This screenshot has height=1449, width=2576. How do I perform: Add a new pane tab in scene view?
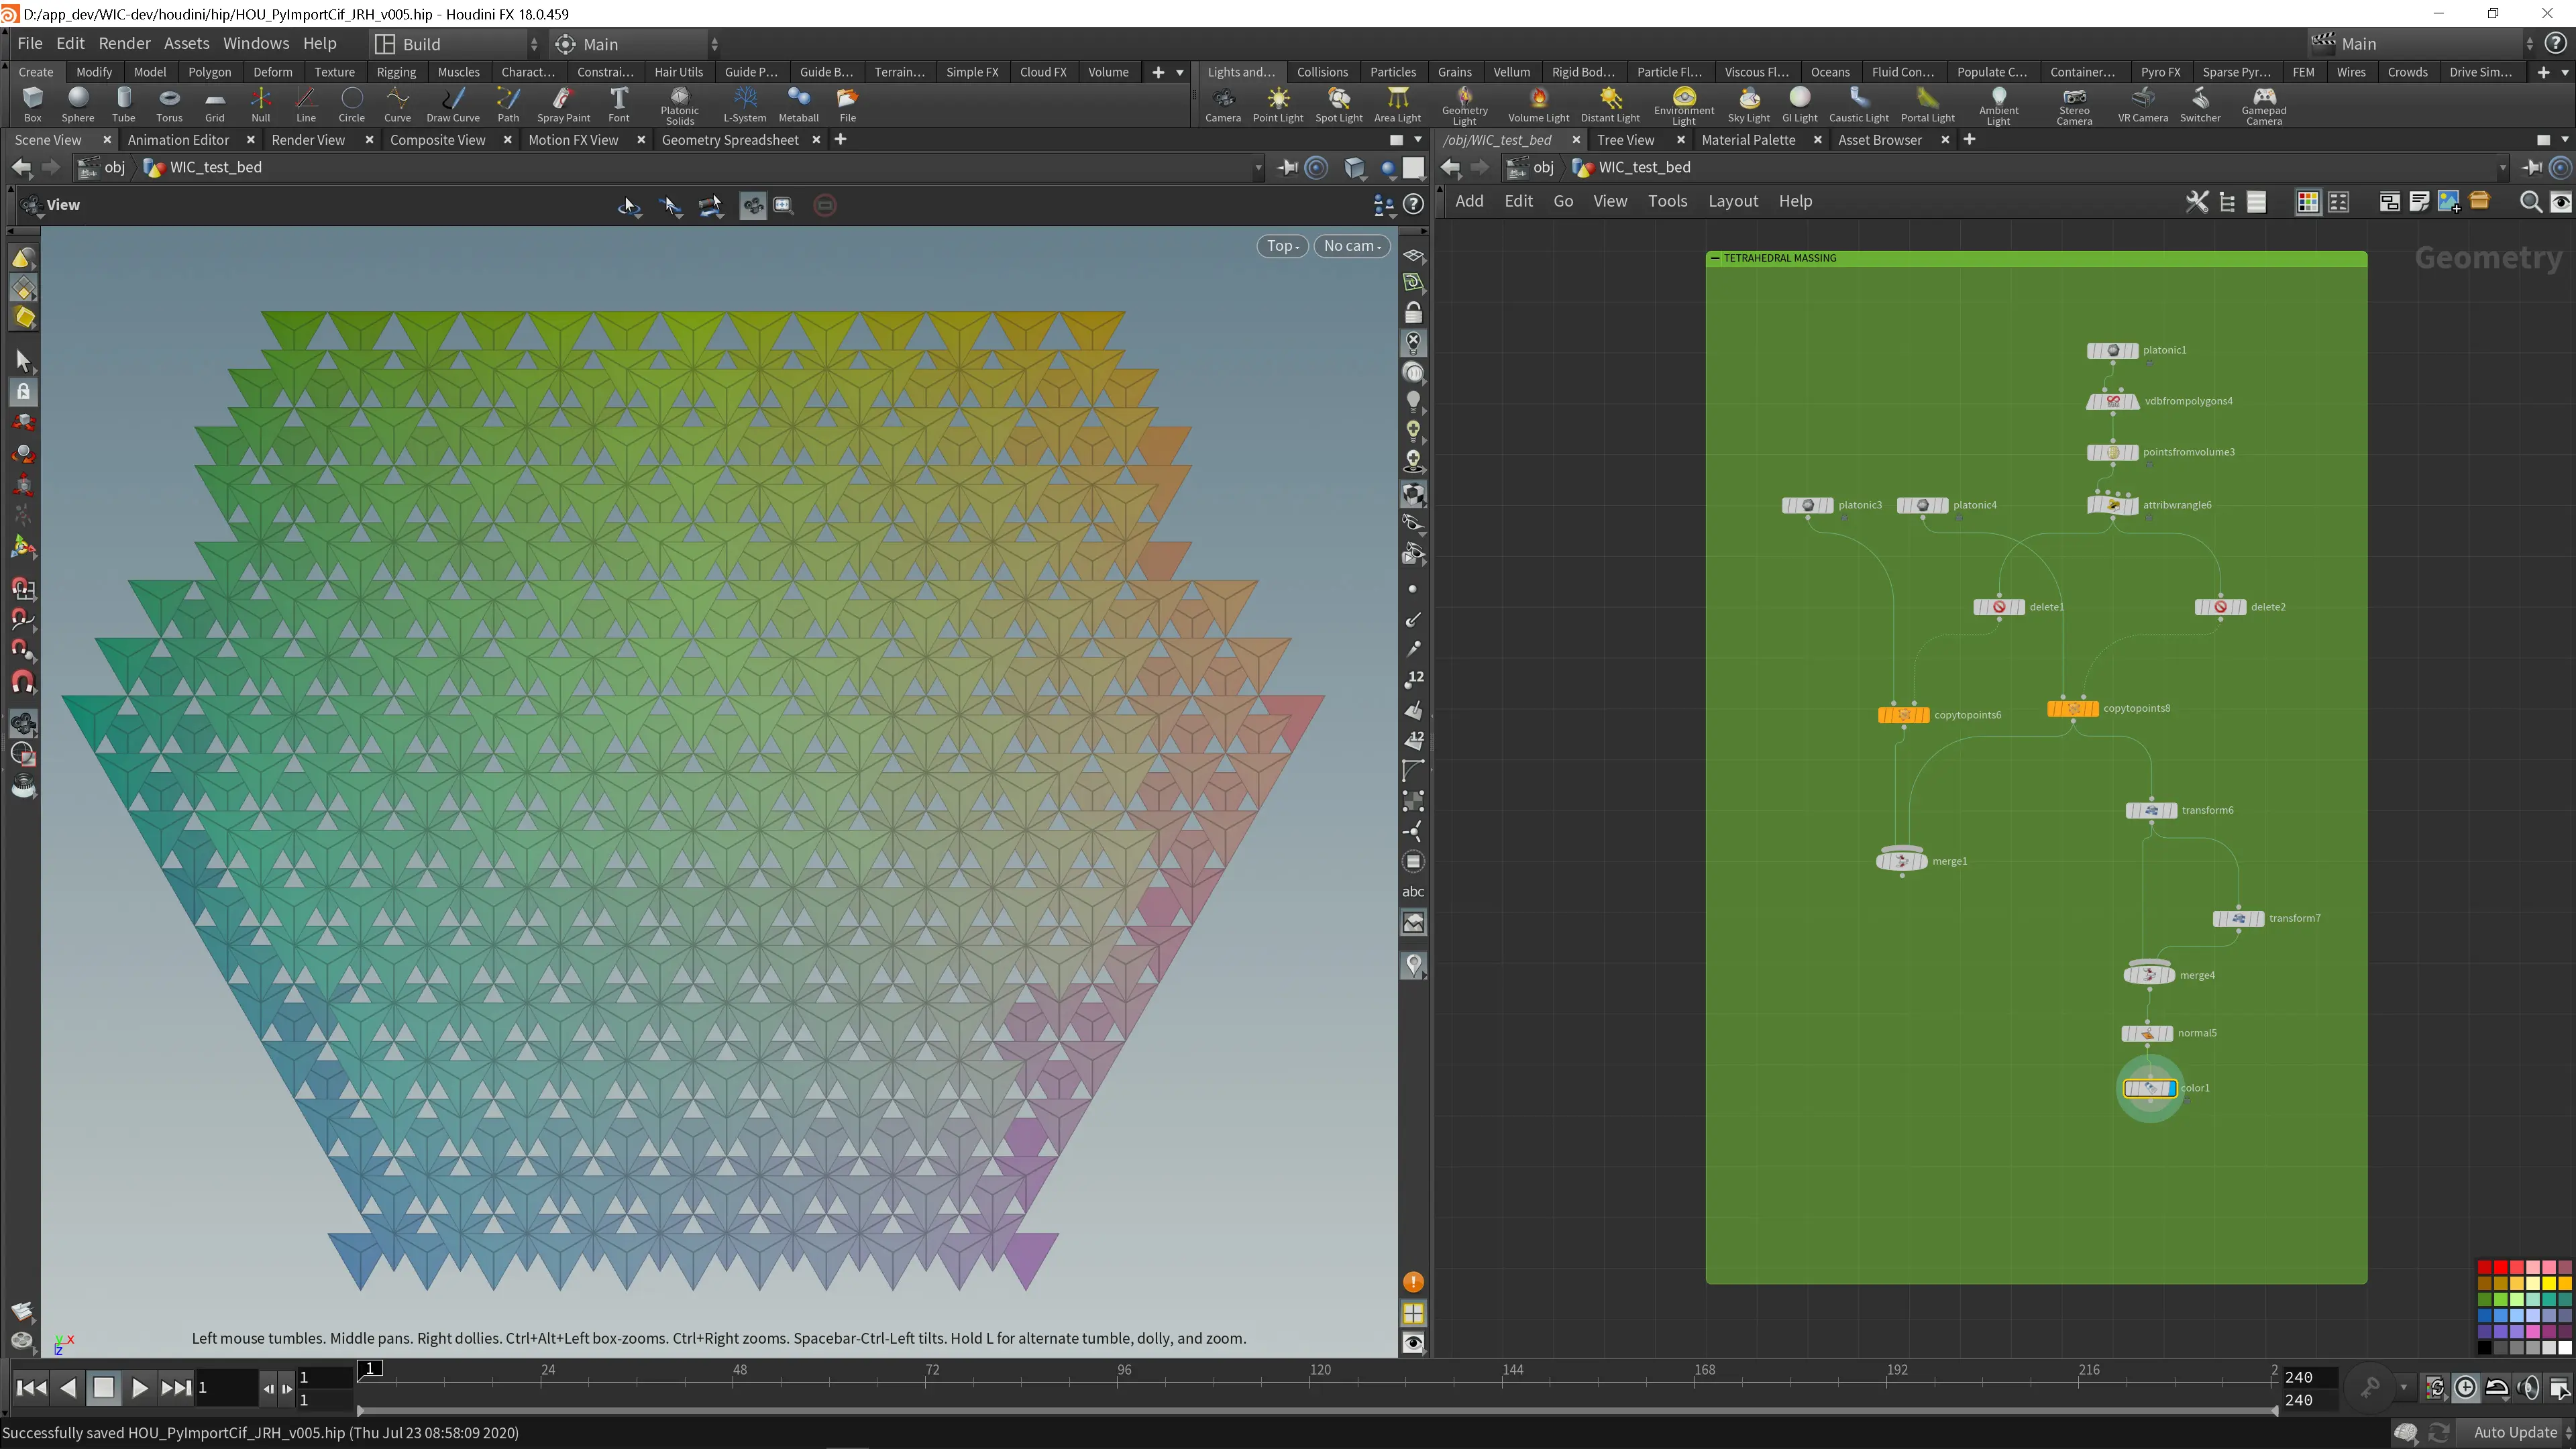(840, 140)
